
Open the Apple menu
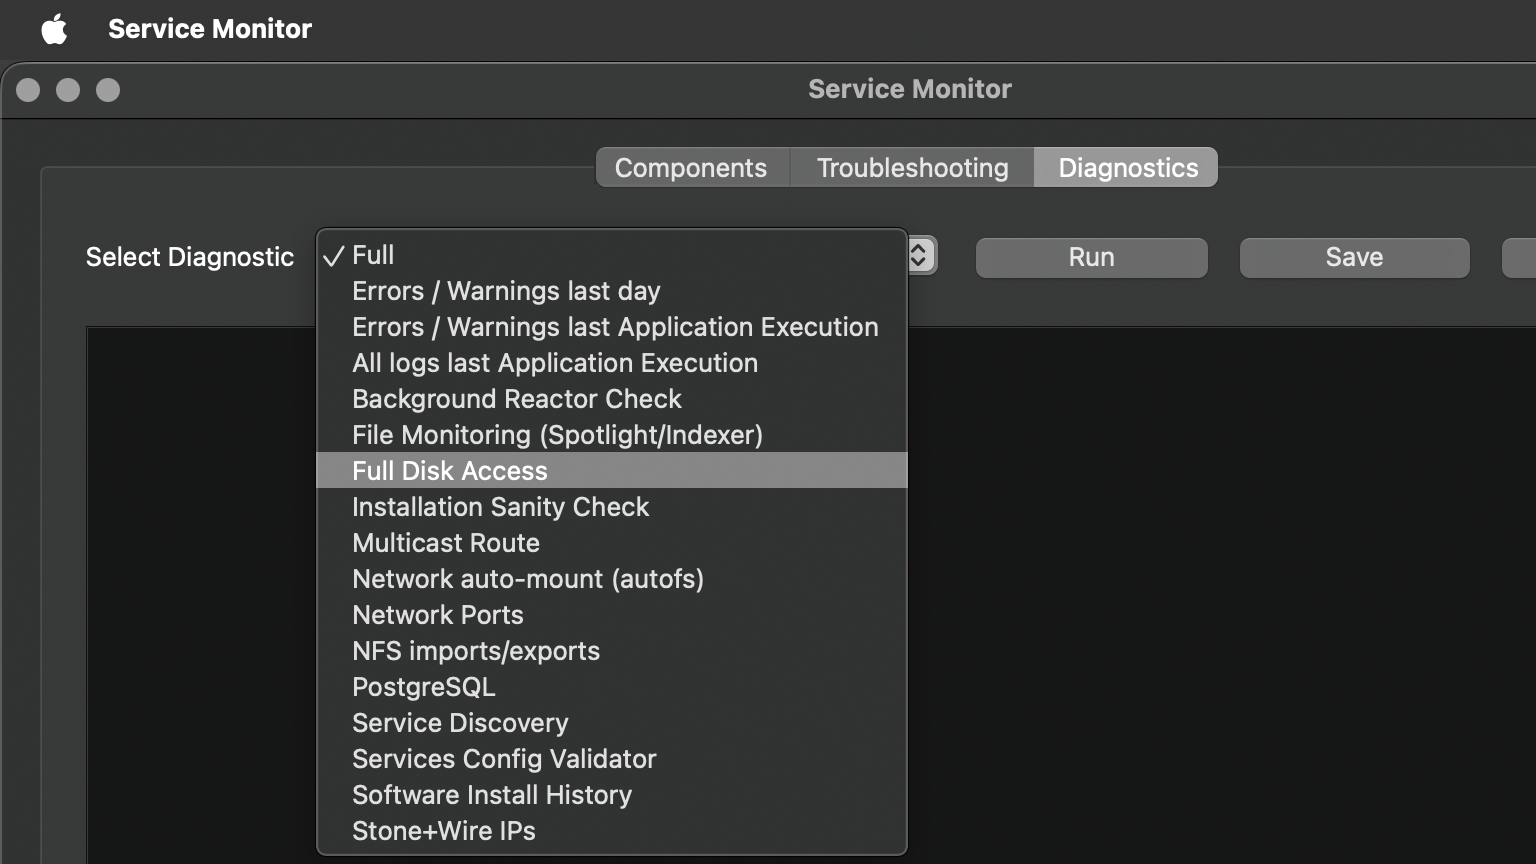pos(54,29)
